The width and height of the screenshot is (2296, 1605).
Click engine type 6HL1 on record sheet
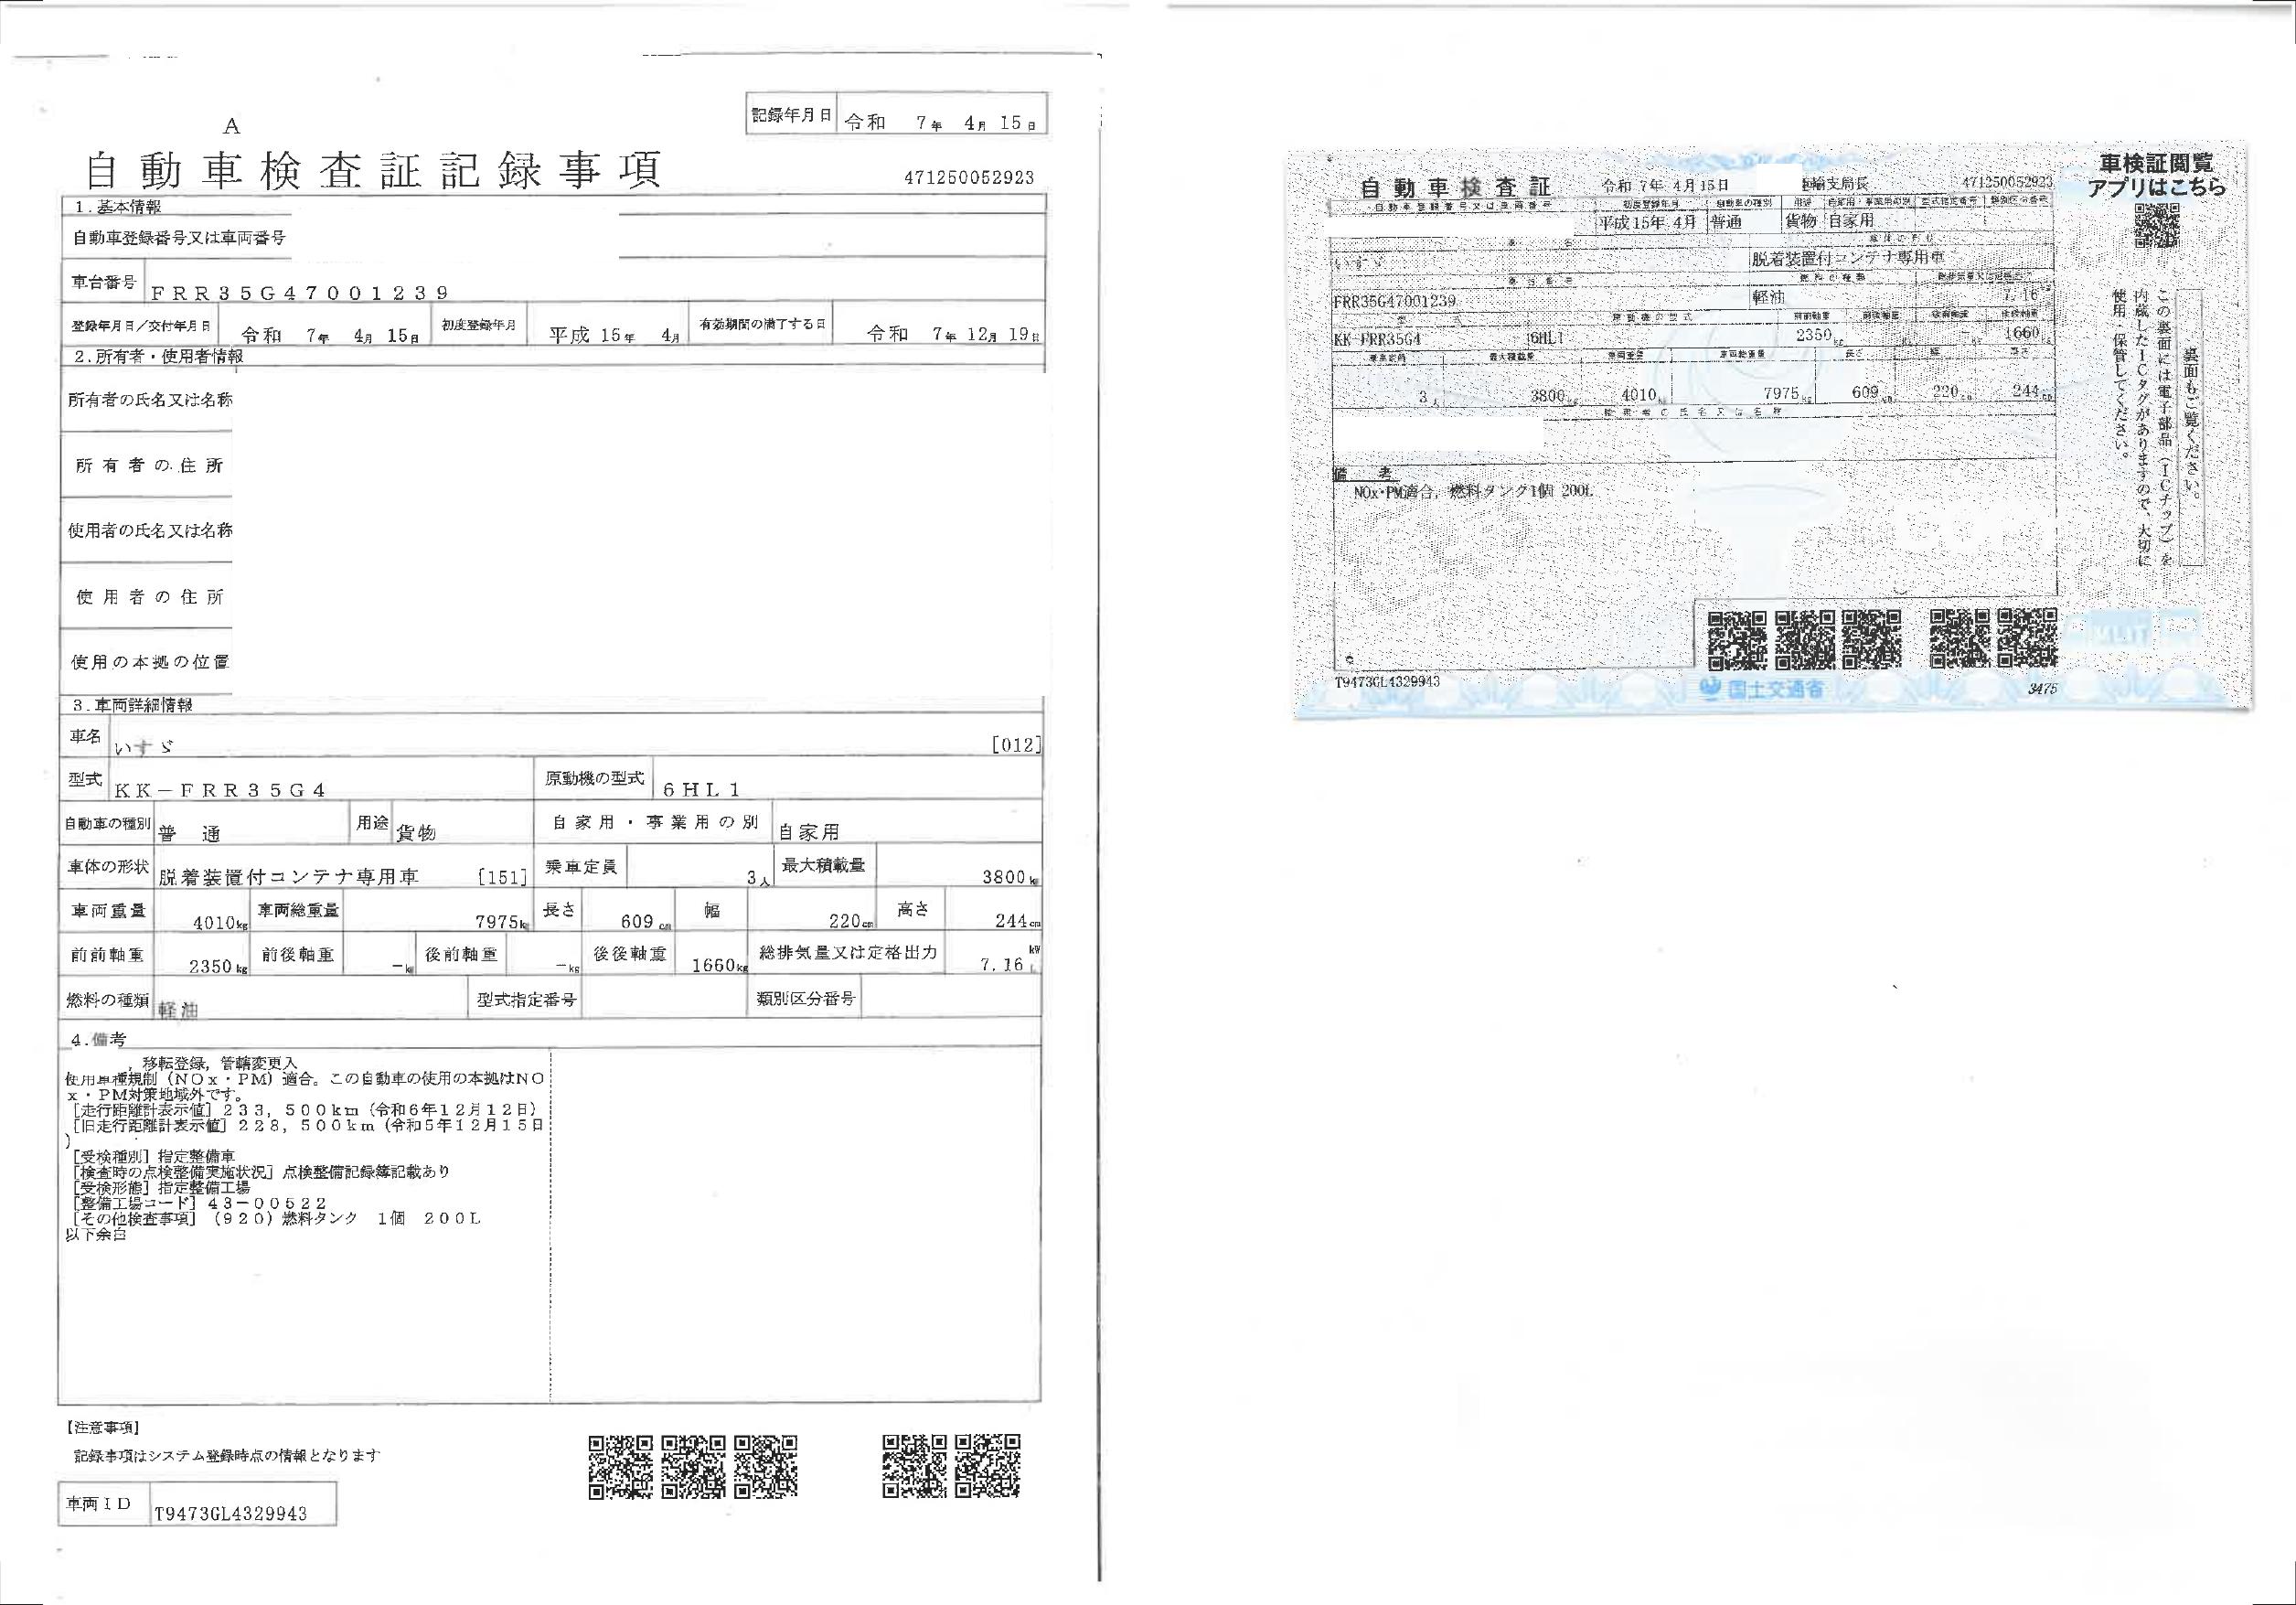pos(701,789)
